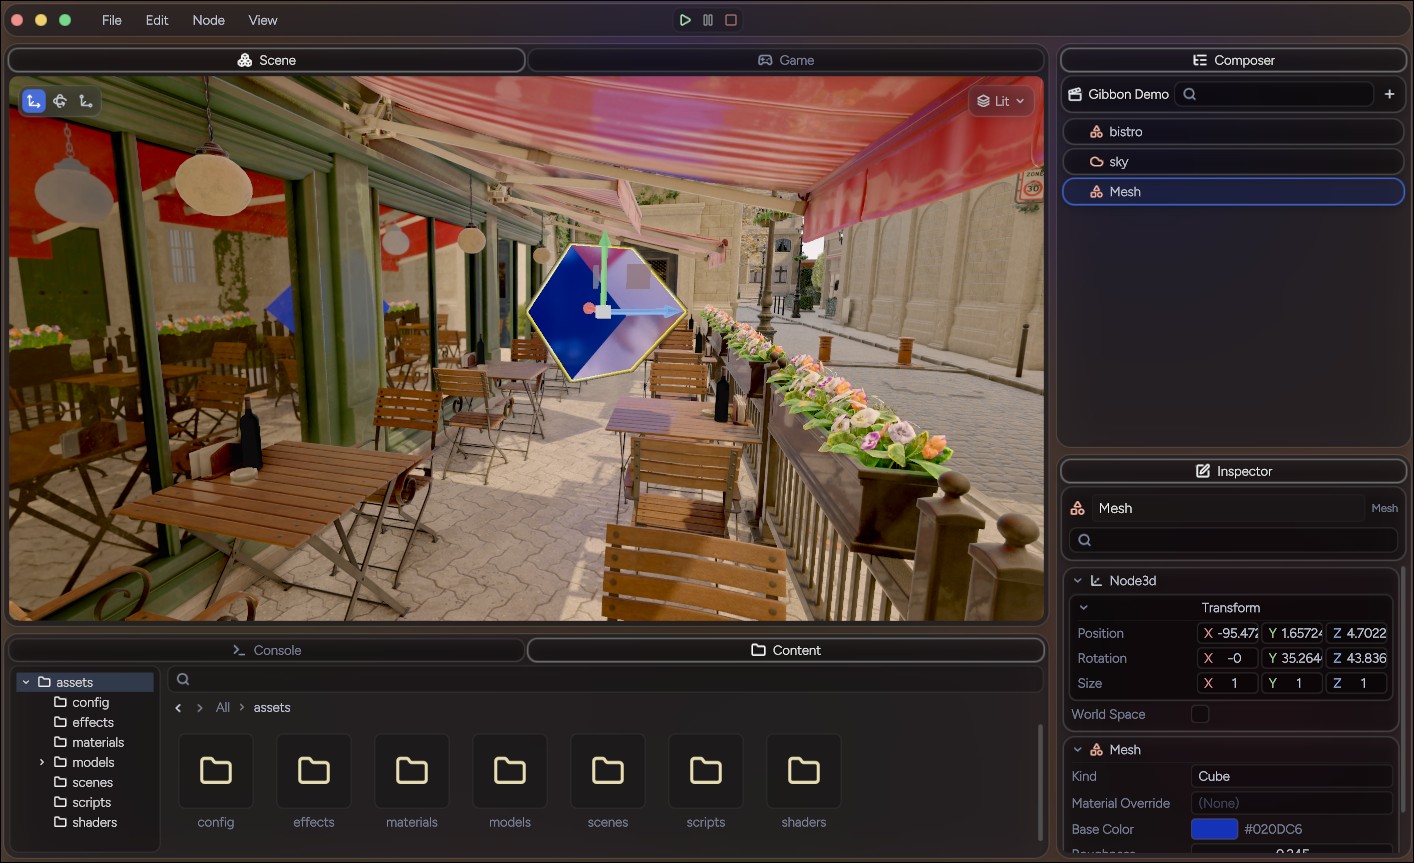Image resolution: width=1414 pixels, height=863 pixels.
Task: Click the All breadcrumb link
Action: [x=223, y=708]
